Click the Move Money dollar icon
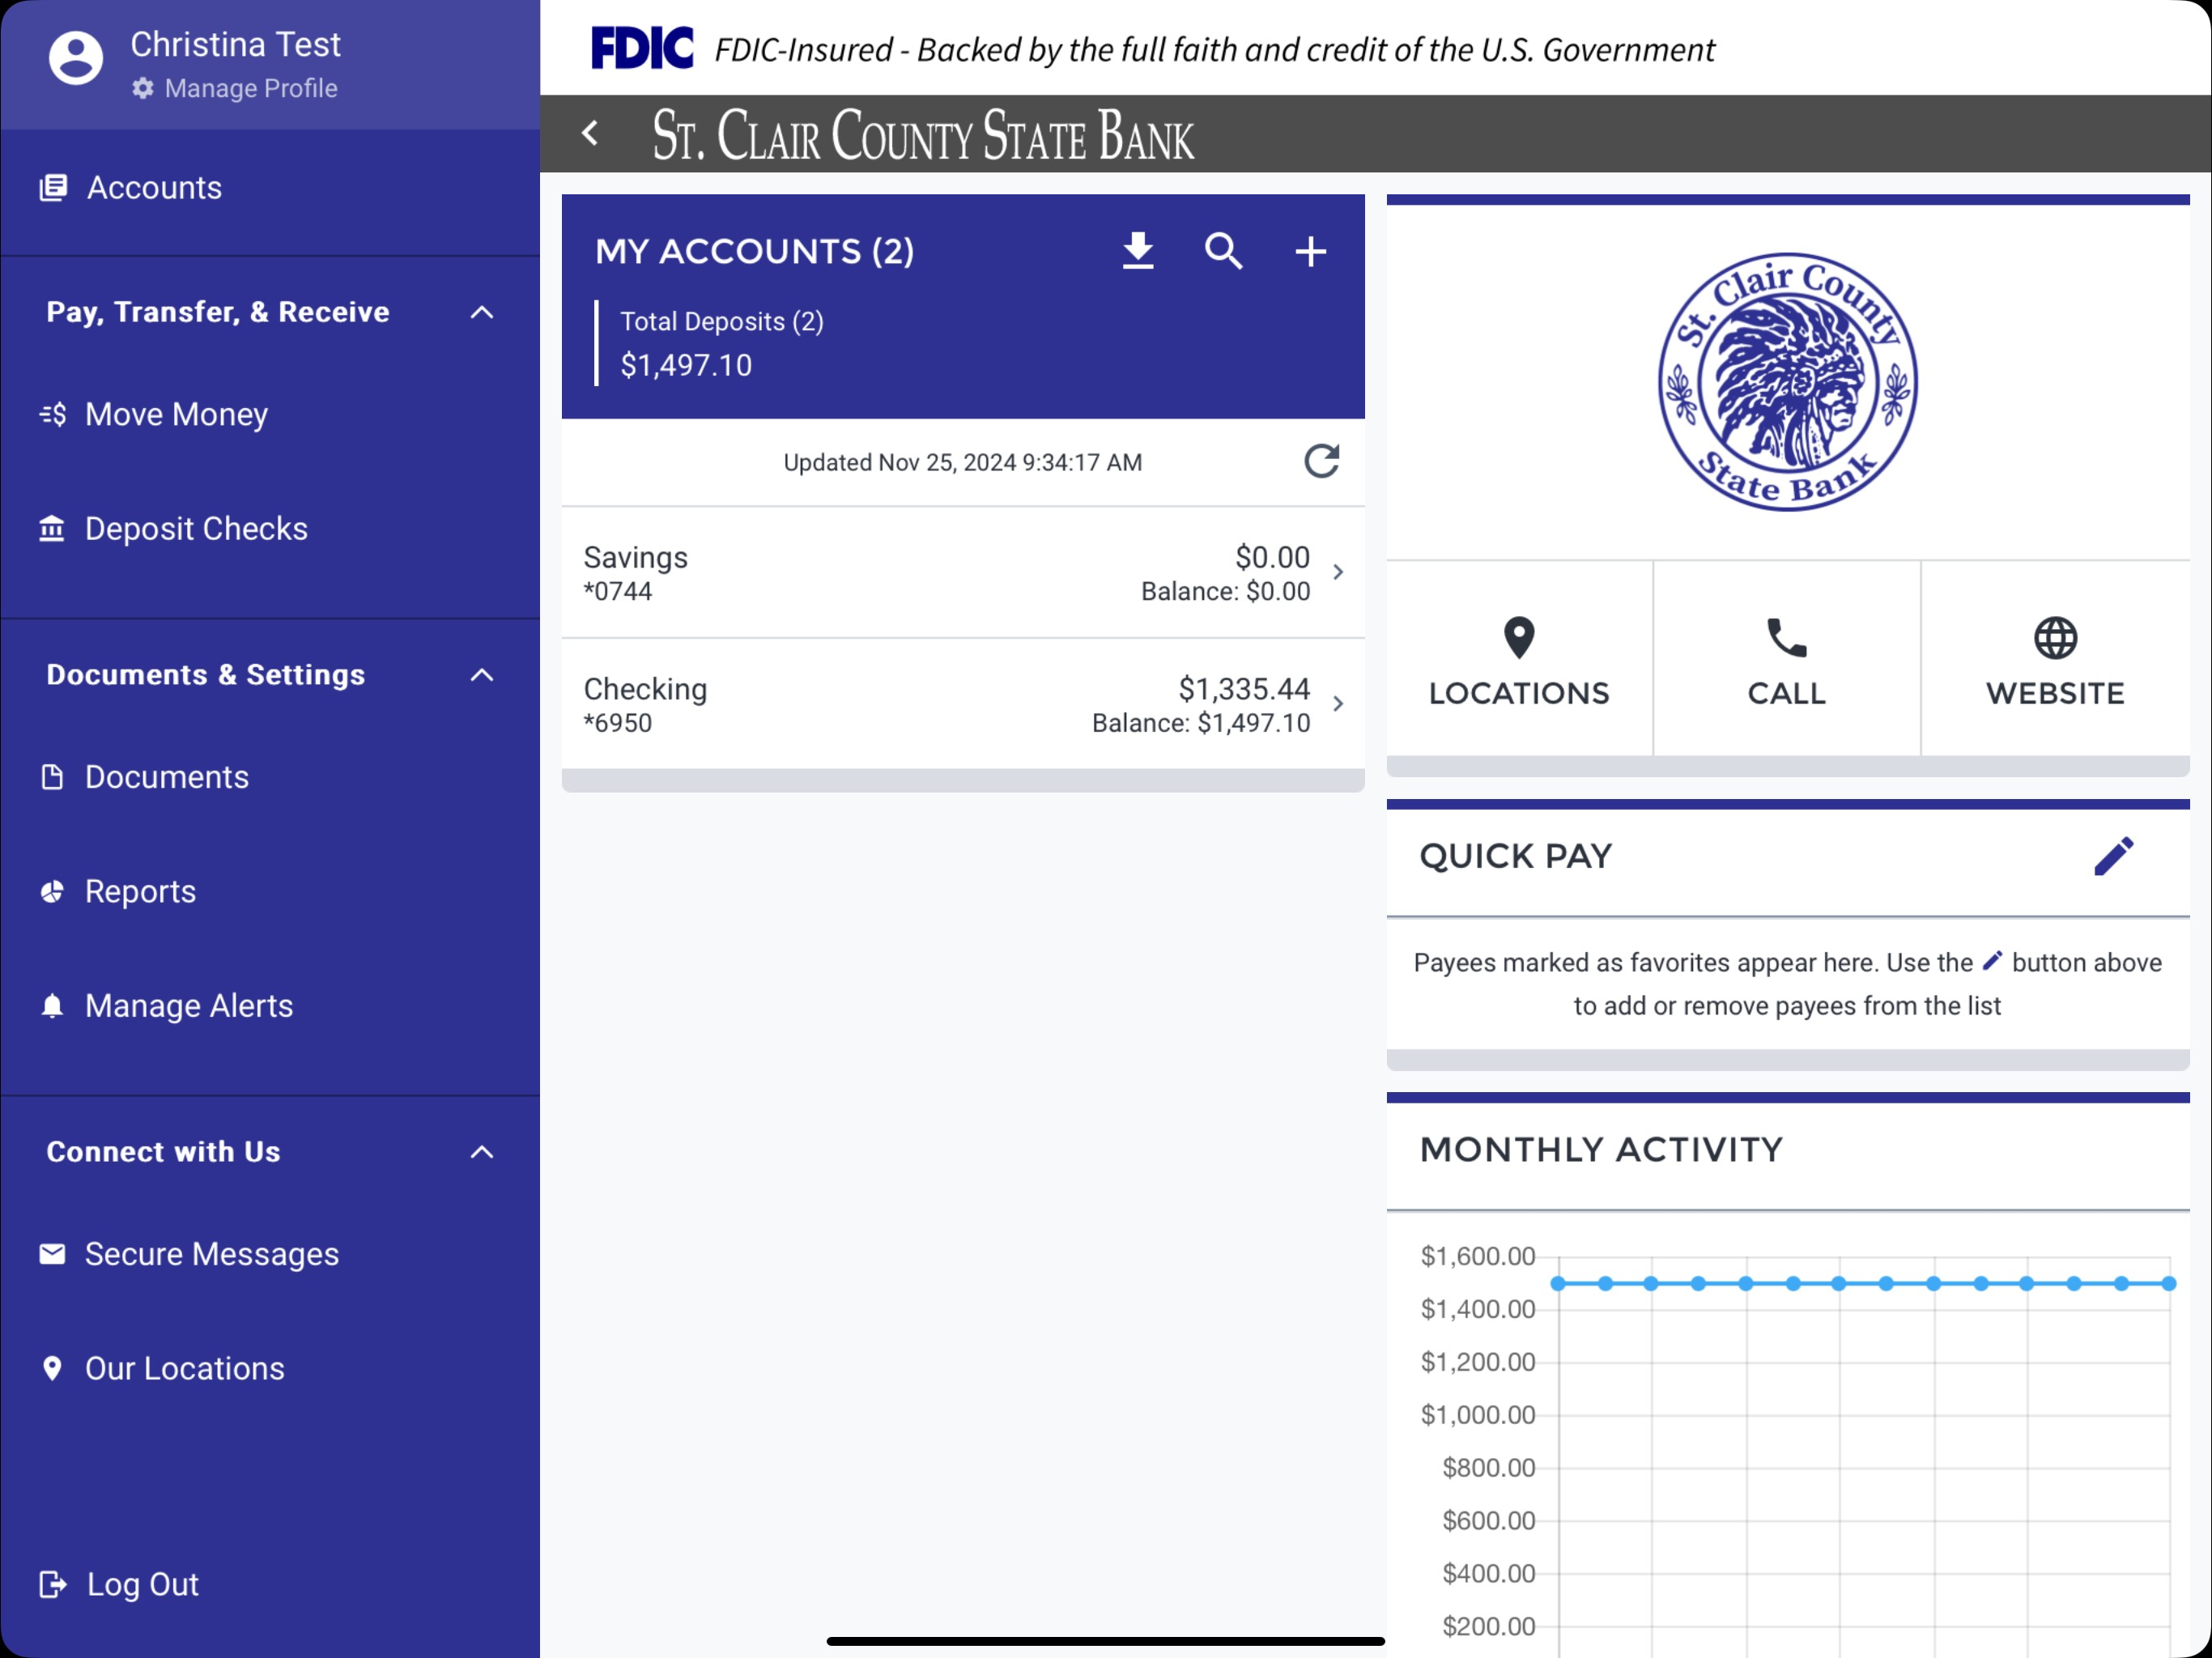 click(53, 414)
